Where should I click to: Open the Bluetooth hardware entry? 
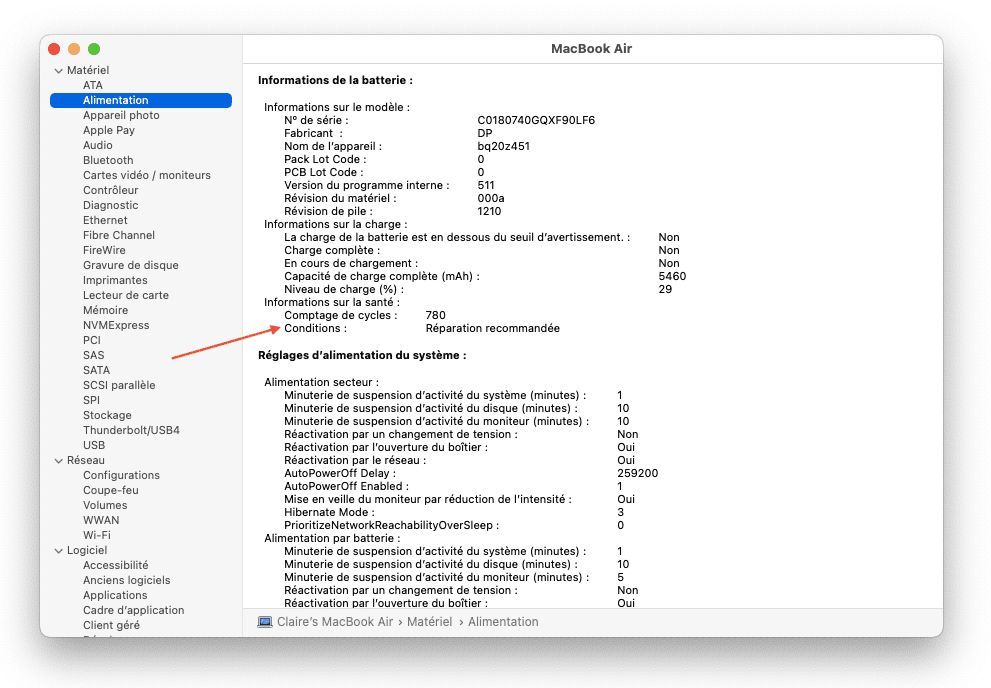108,160
